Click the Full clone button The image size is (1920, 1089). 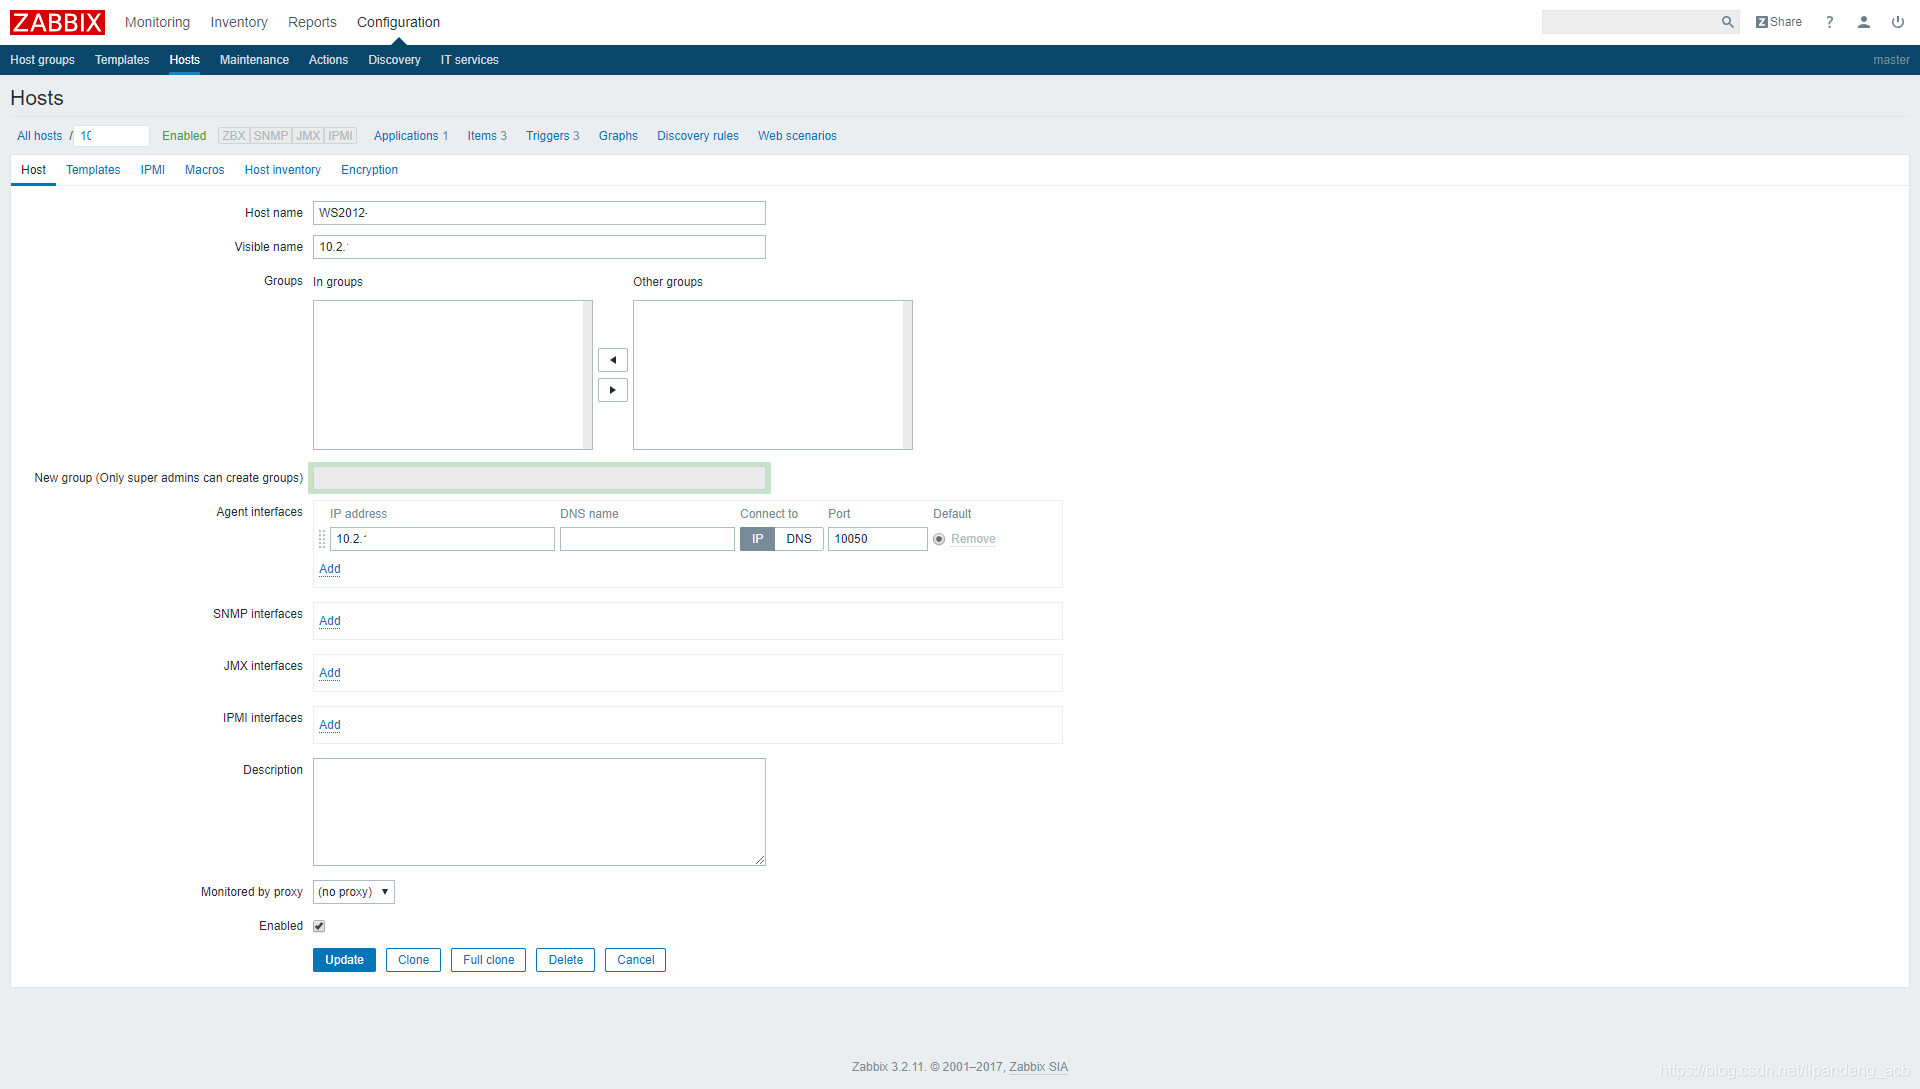(x=488, y=960)
